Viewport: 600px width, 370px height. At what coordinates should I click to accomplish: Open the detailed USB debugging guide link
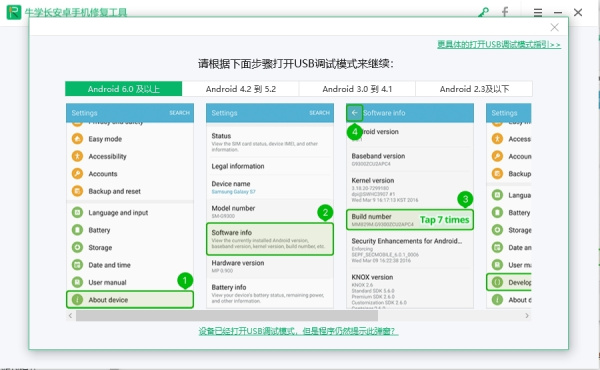(x=499, y=44)
